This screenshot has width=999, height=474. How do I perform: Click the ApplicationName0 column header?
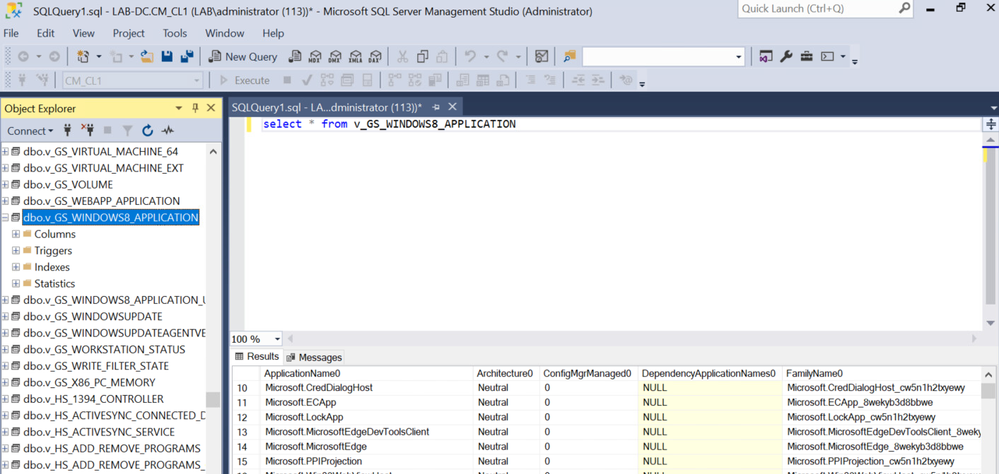[x=368, y=373]
